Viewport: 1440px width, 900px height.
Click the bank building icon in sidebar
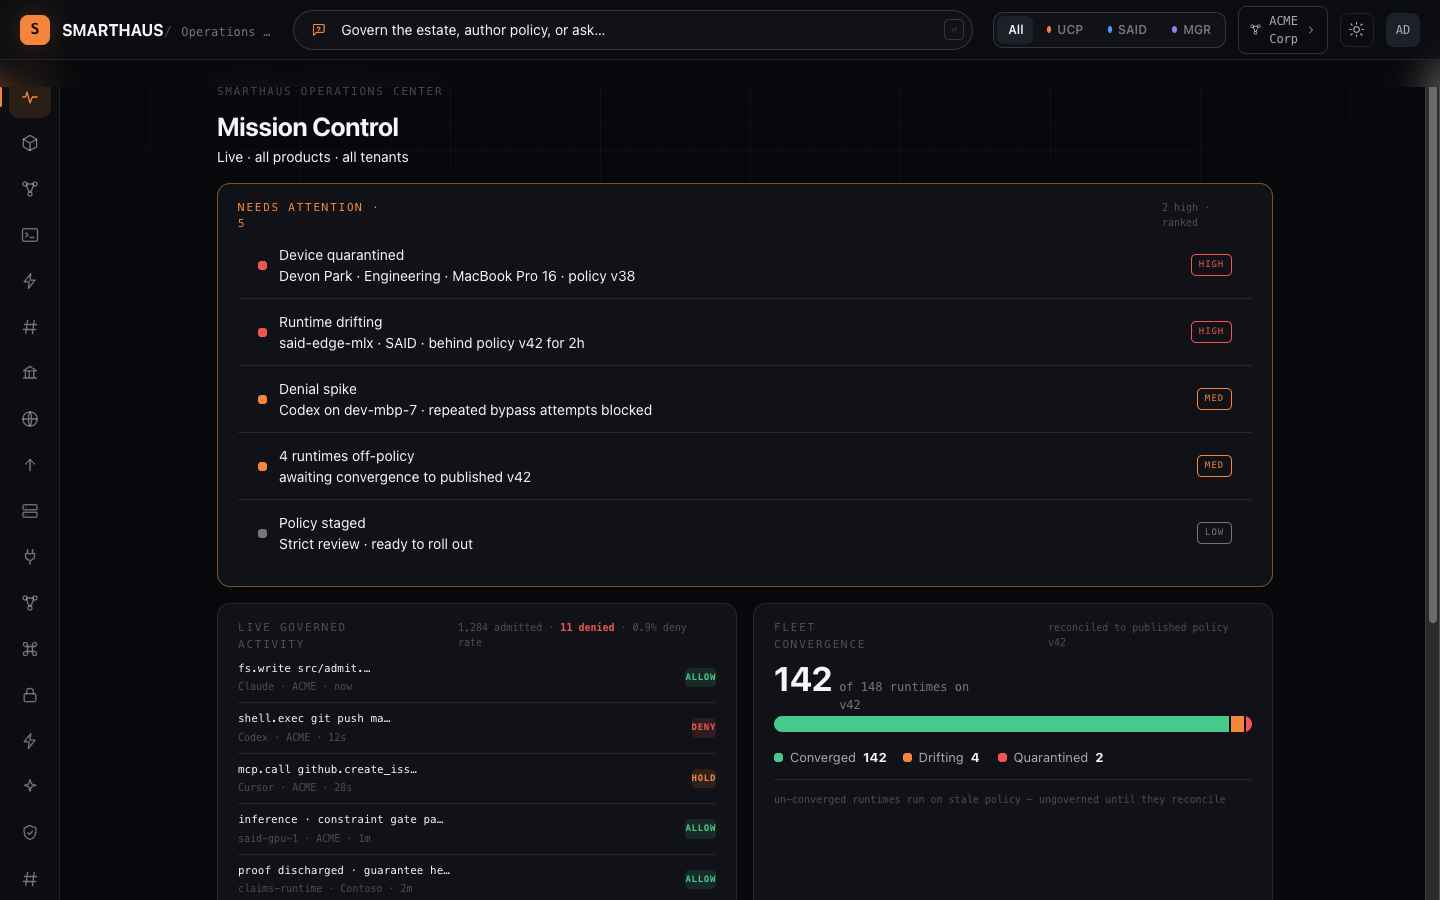point(30,373)
